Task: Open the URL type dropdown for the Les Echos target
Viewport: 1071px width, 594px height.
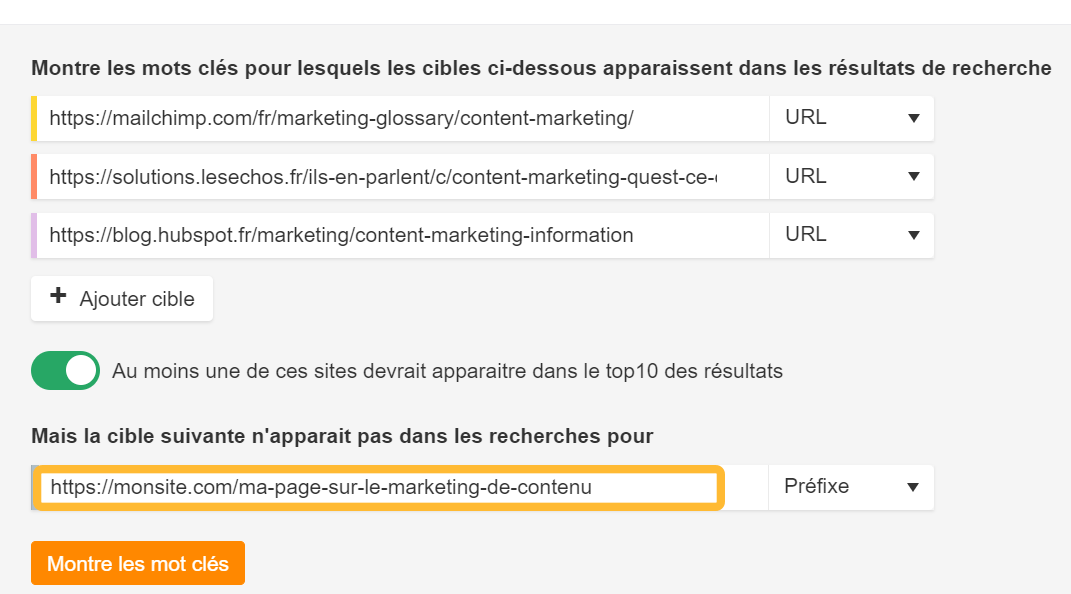Action: click(x=851, y=176)
